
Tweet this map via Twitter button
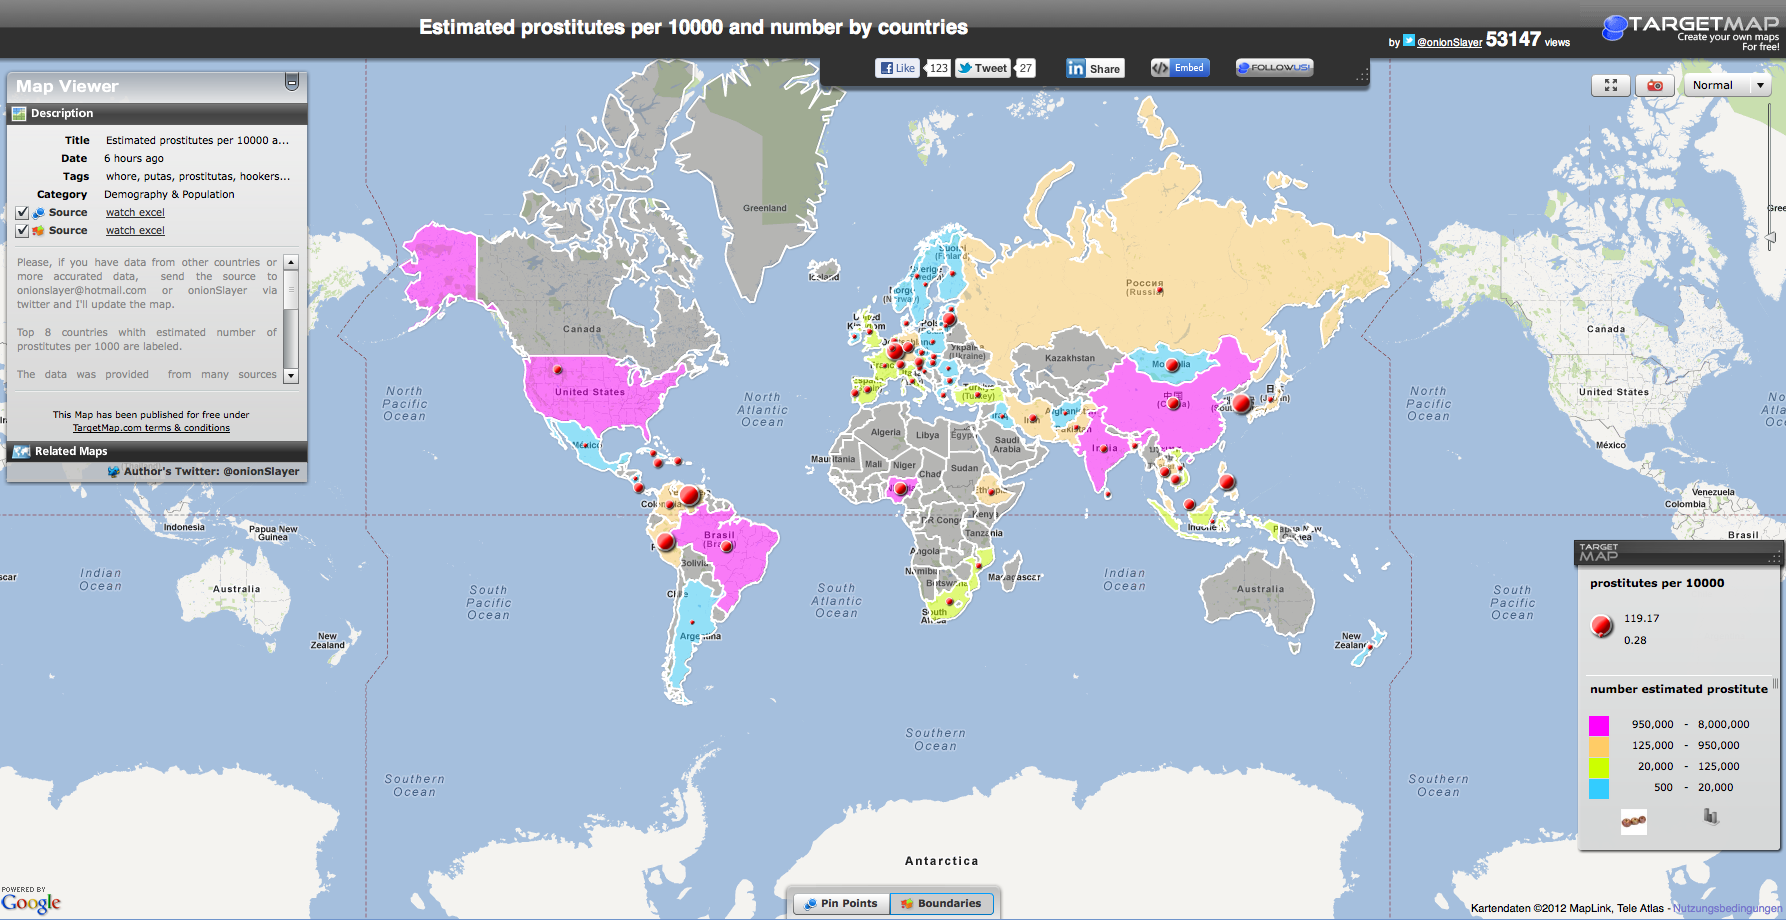pos(982,68)
